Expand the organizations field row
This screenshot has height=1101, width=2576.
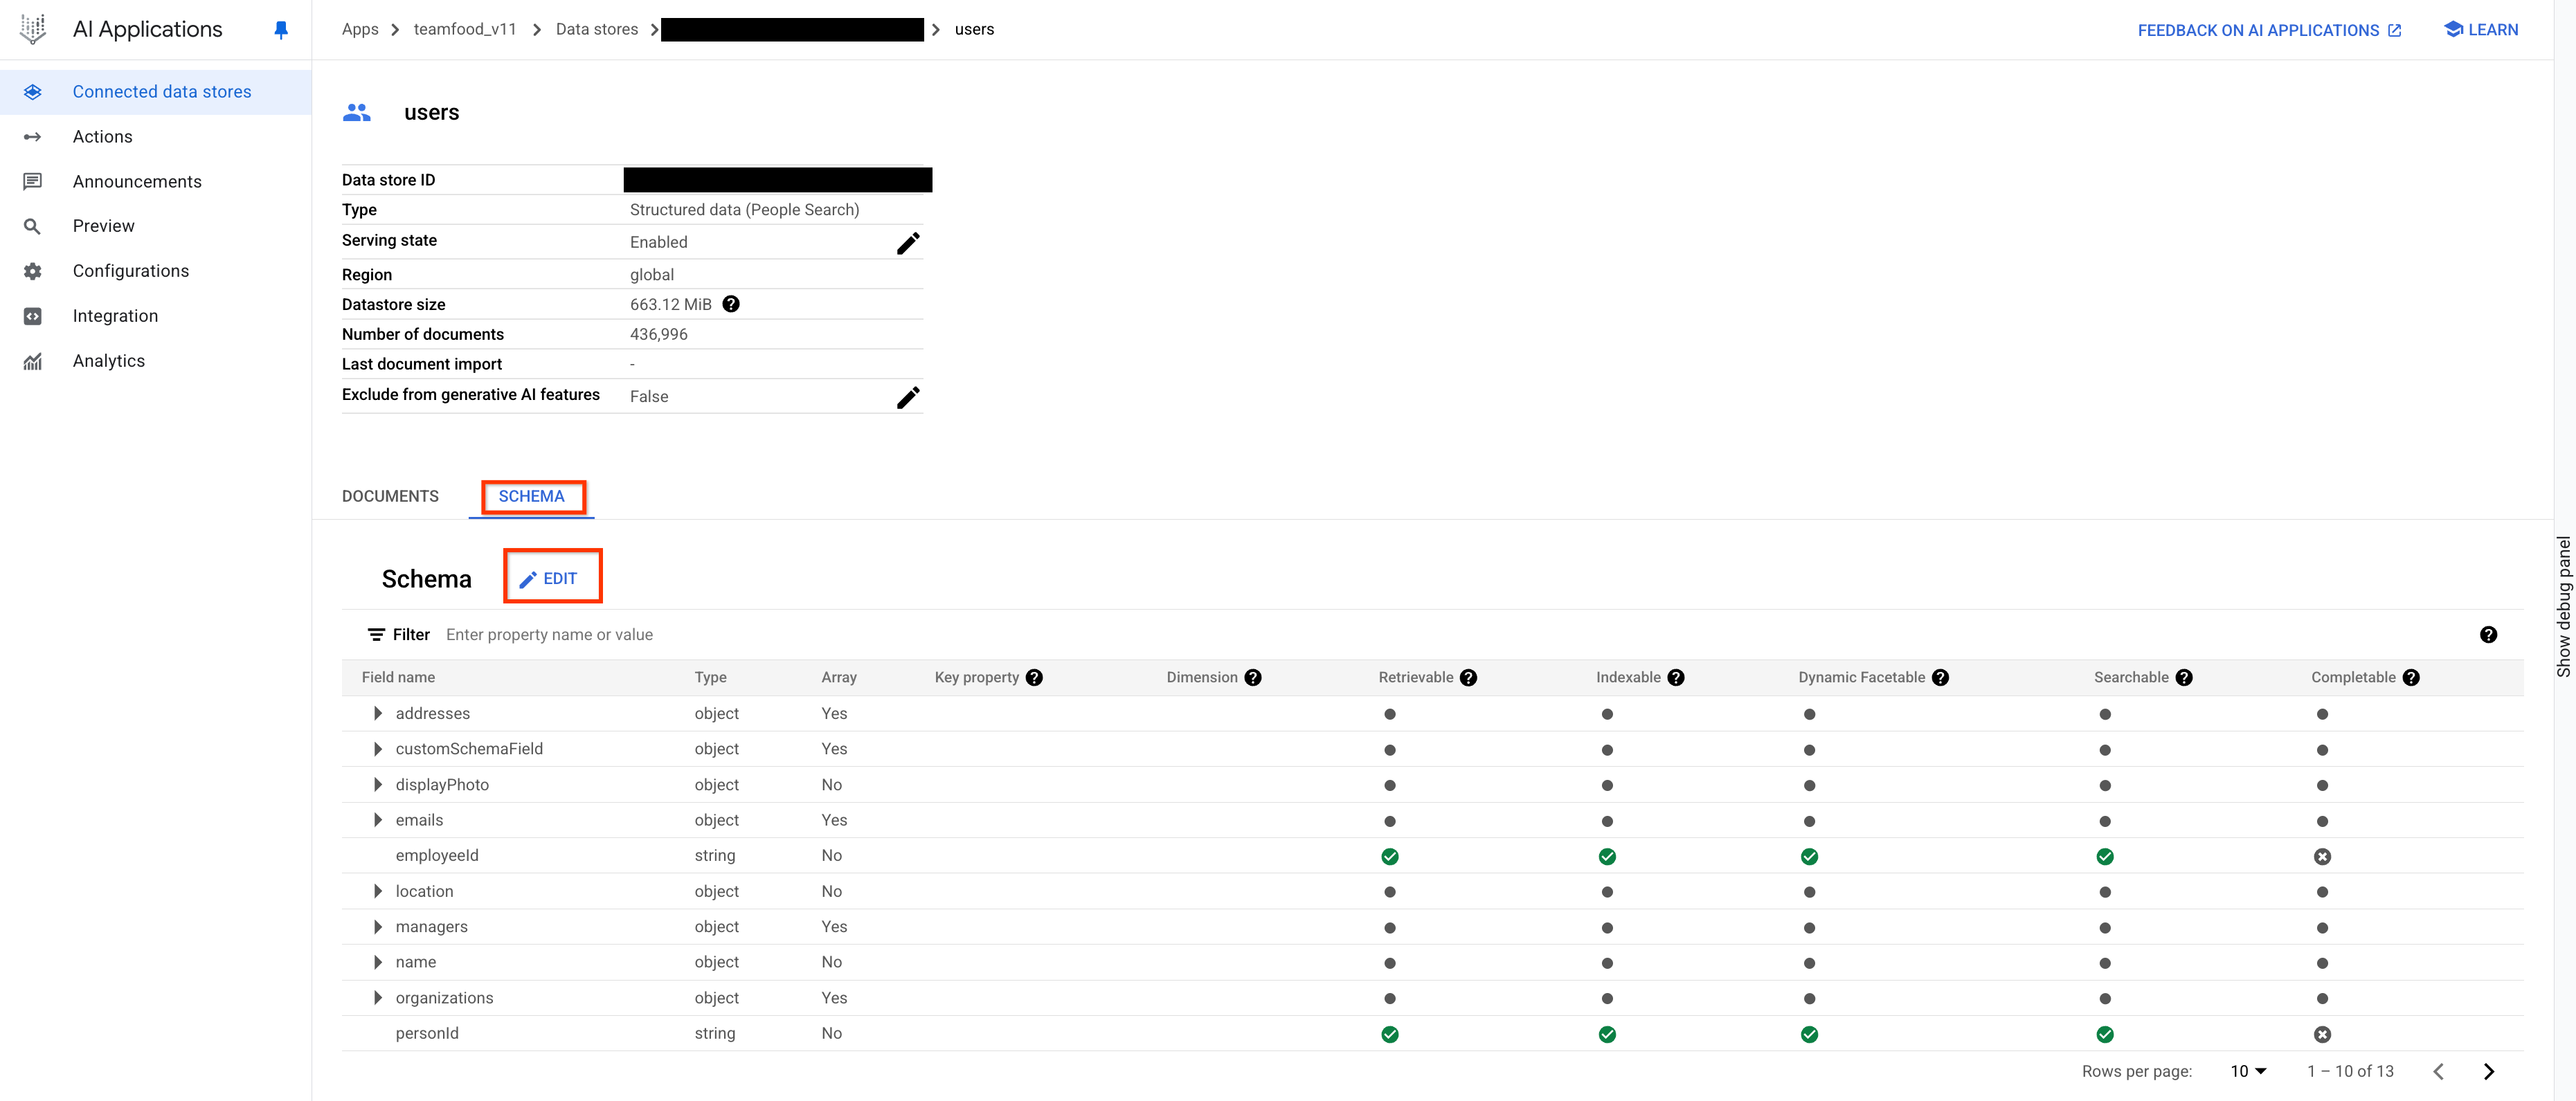point(378,998)
